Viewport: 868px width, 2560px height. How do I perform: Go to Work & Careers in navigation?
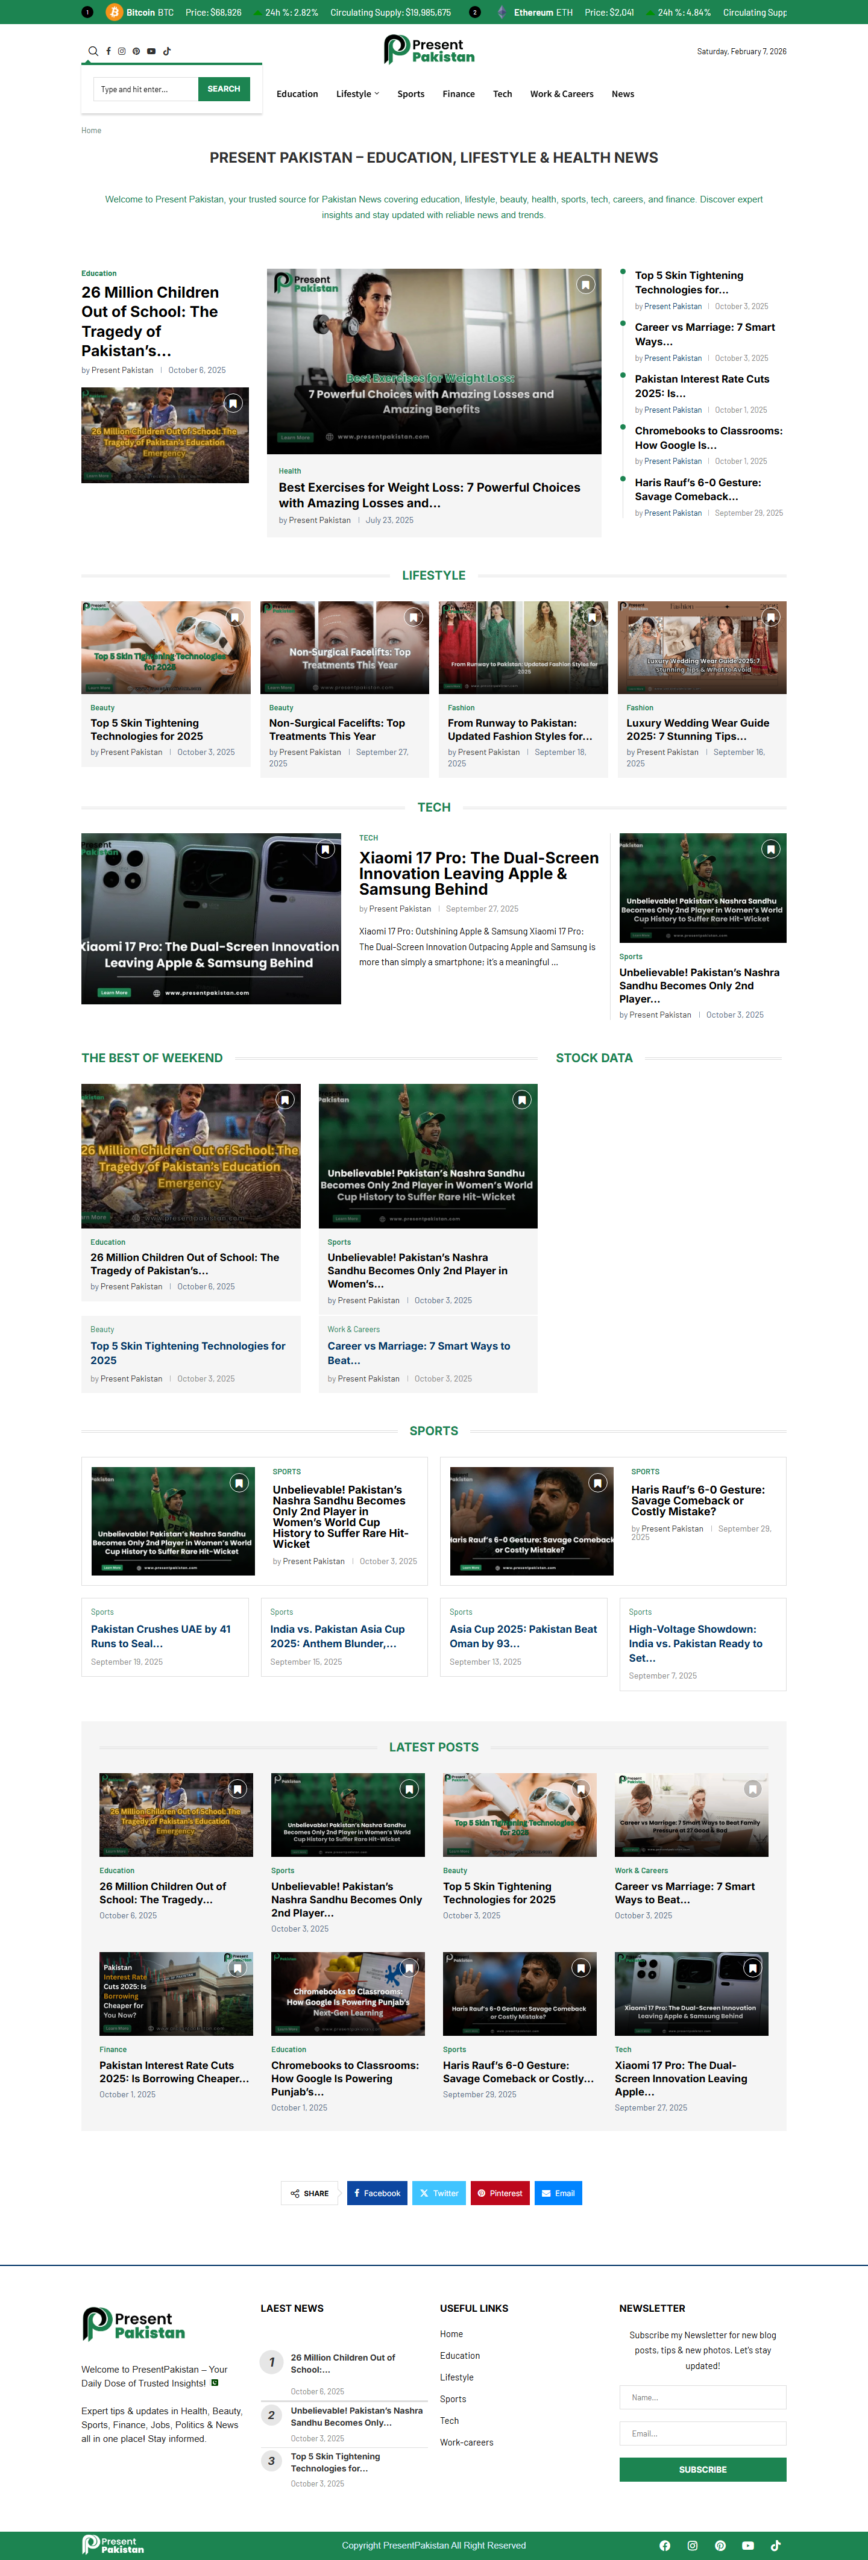tap(561, 94)
